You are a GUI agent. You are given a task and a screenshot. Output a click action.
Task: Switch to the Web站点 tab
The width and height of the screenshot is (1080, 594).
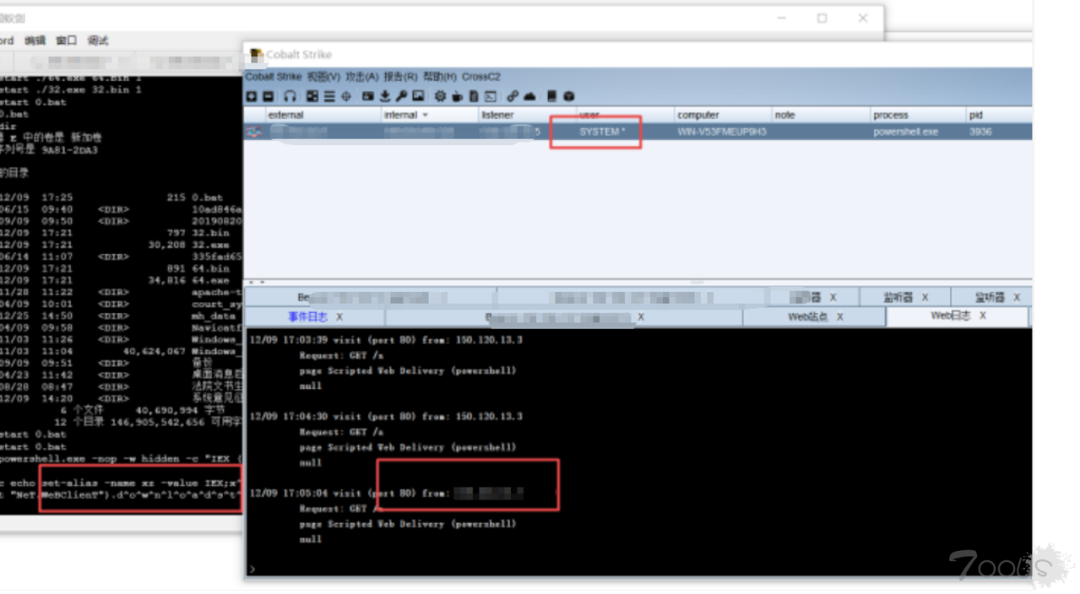point(809,317)
